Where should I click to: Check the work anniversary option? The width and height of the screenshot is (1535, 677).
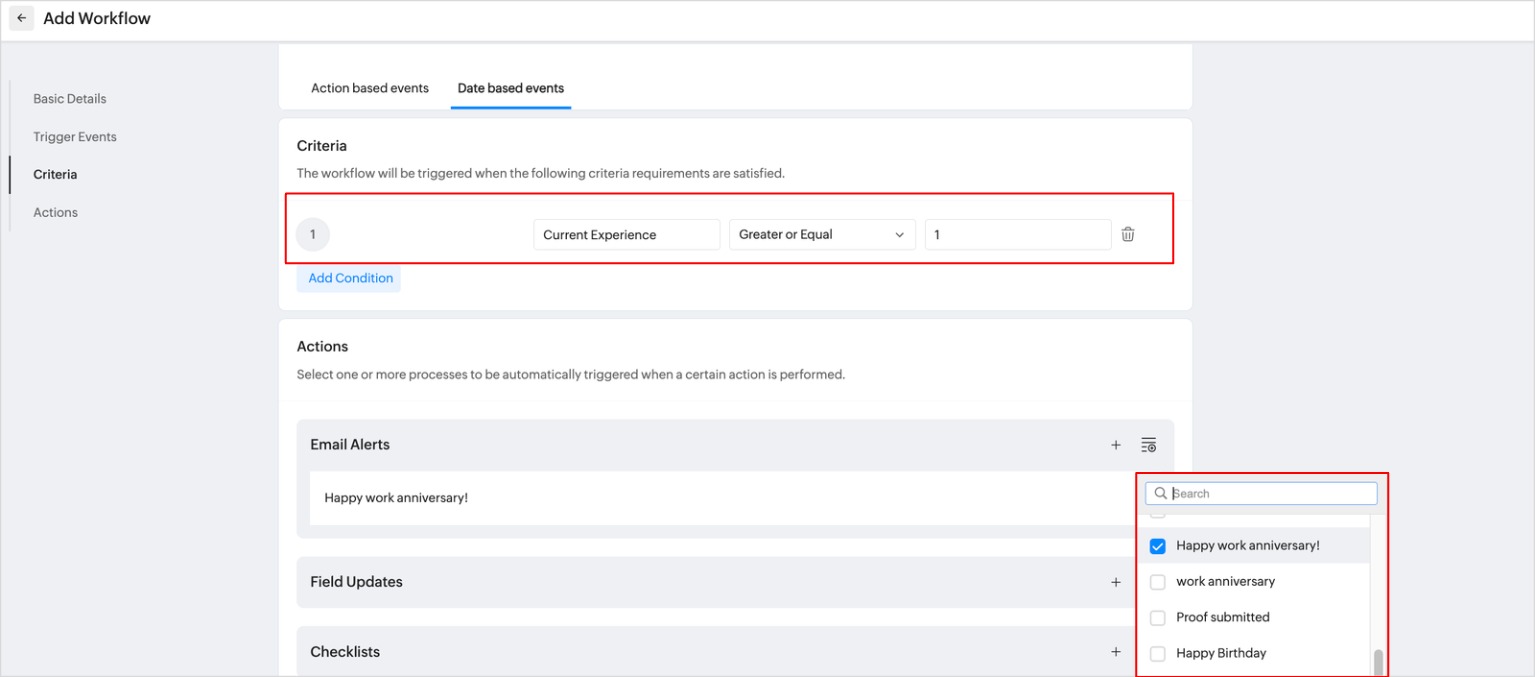tap(1158, 582)
